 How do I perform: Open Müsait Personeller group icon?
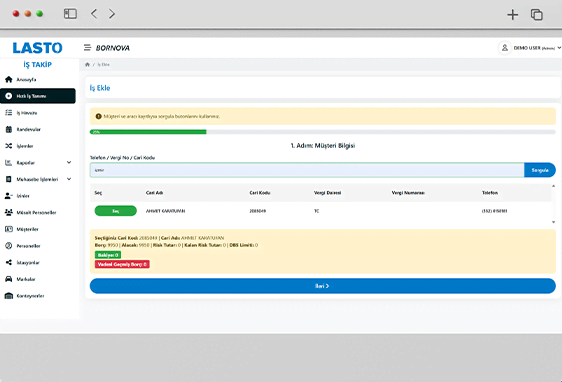(9, 212)
